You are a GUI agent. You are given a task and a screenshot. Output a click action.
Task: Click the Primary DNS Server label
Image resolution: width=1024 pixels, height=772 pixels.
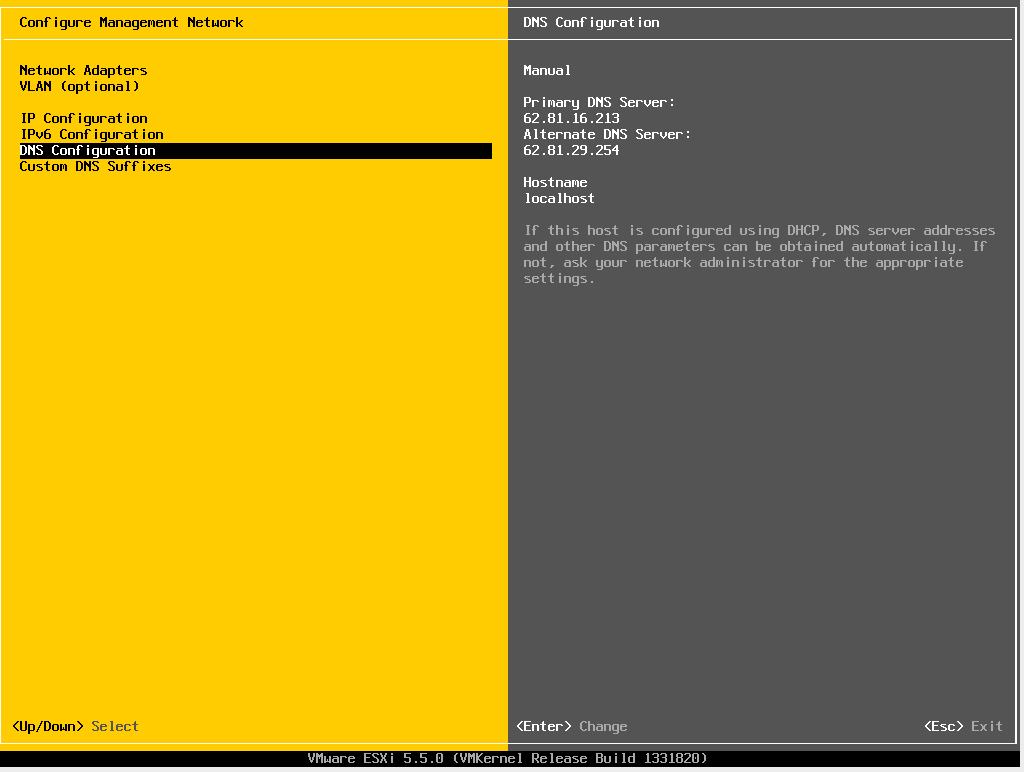point(599,102)
